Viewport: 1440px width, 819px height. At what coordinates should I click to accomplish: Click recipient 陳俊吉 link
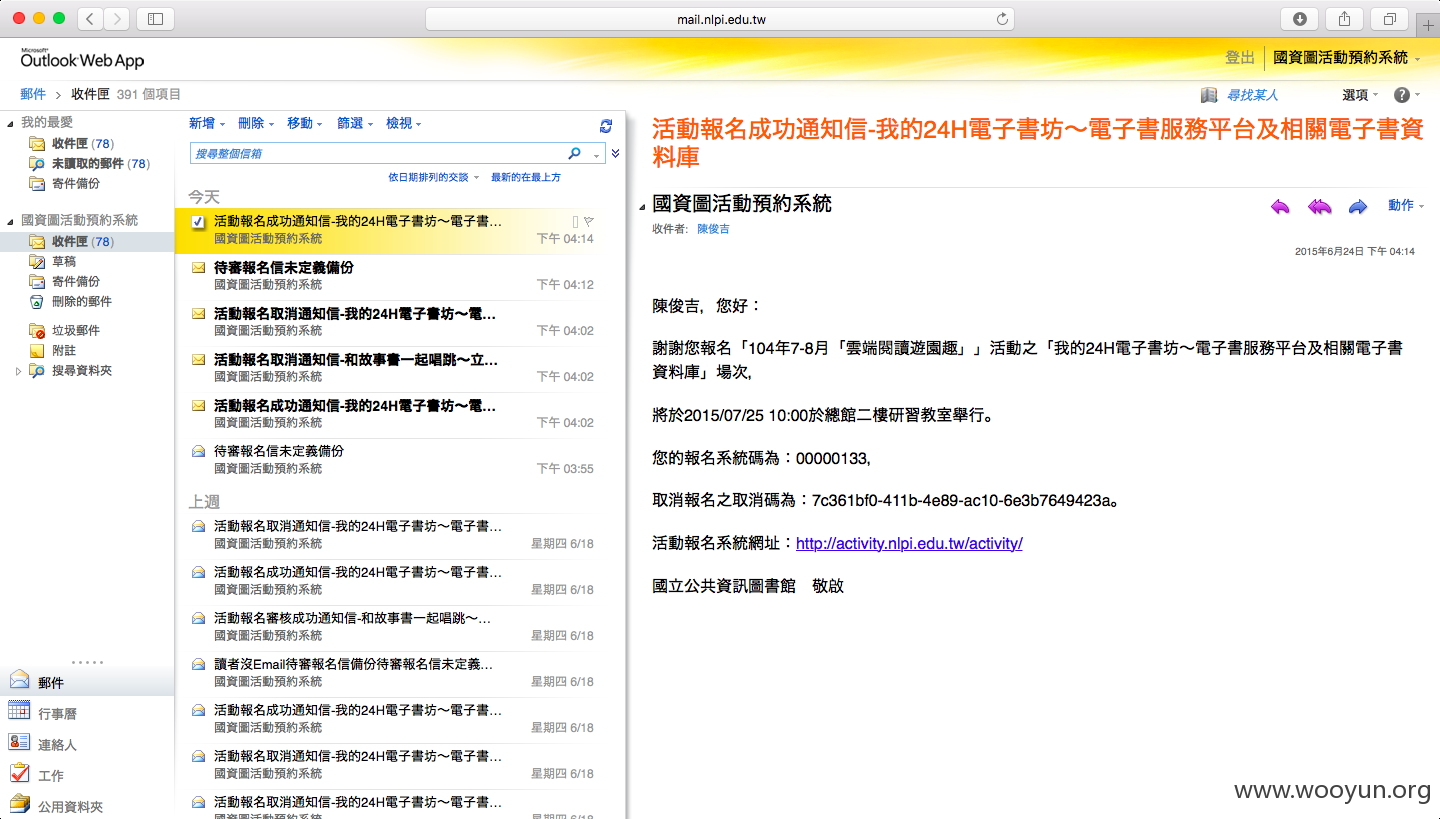[x=713, y=229]
